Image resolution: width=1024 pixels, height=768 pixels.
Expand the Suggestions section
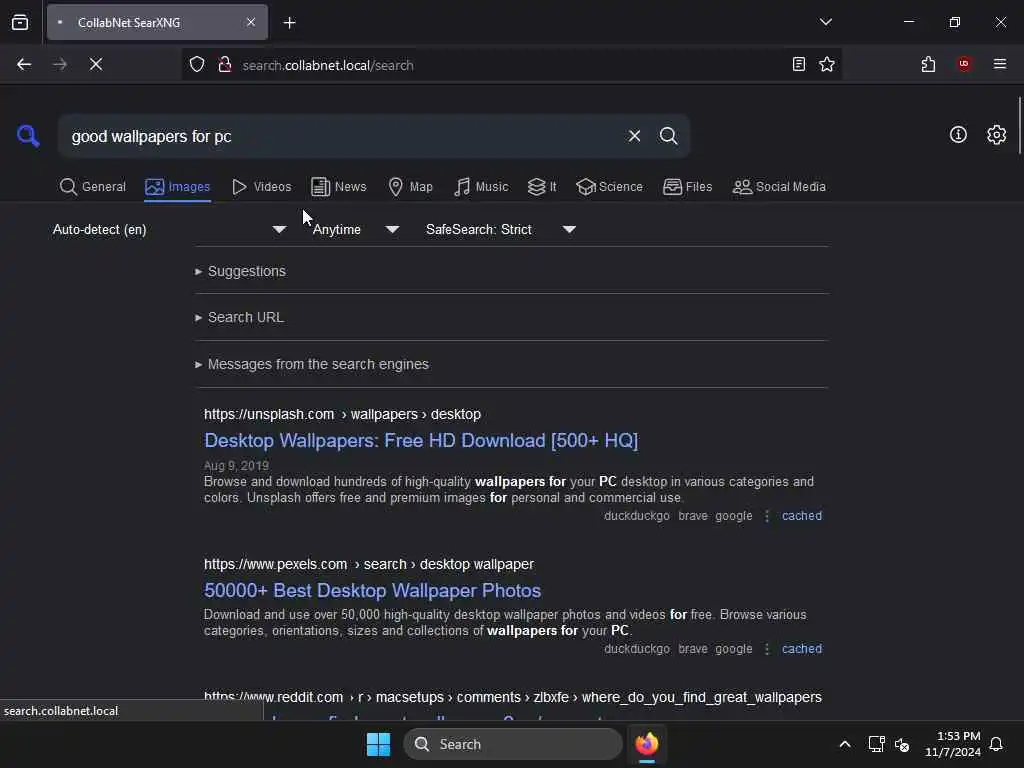pyautogui.click(x=240, y=271)
